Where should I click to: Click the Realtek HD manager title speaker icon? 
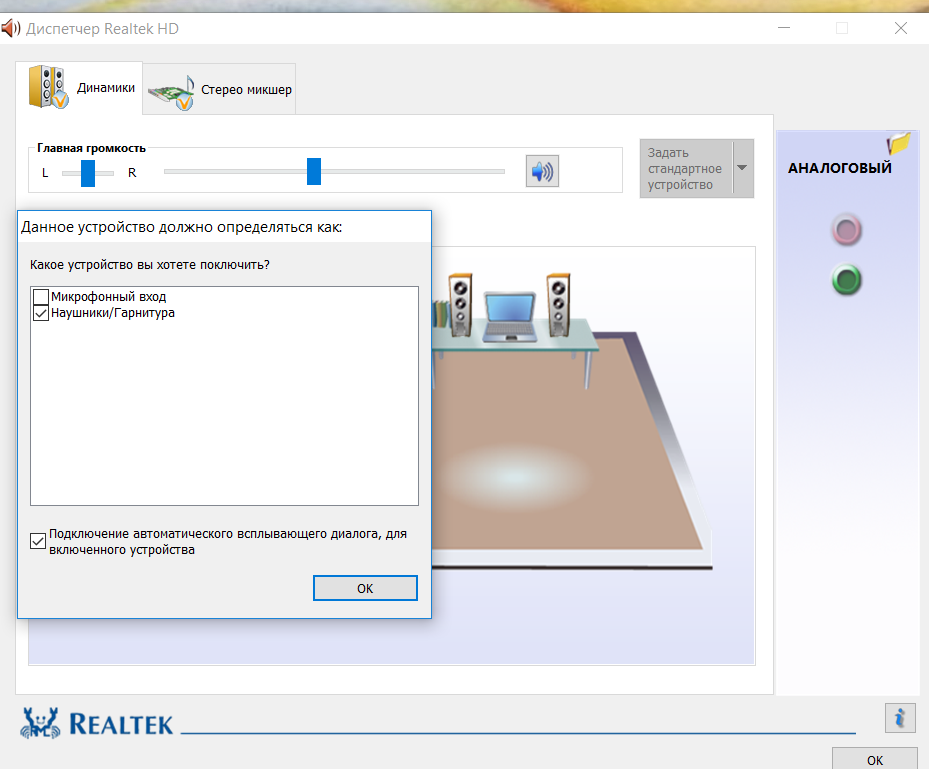(11, 28)
